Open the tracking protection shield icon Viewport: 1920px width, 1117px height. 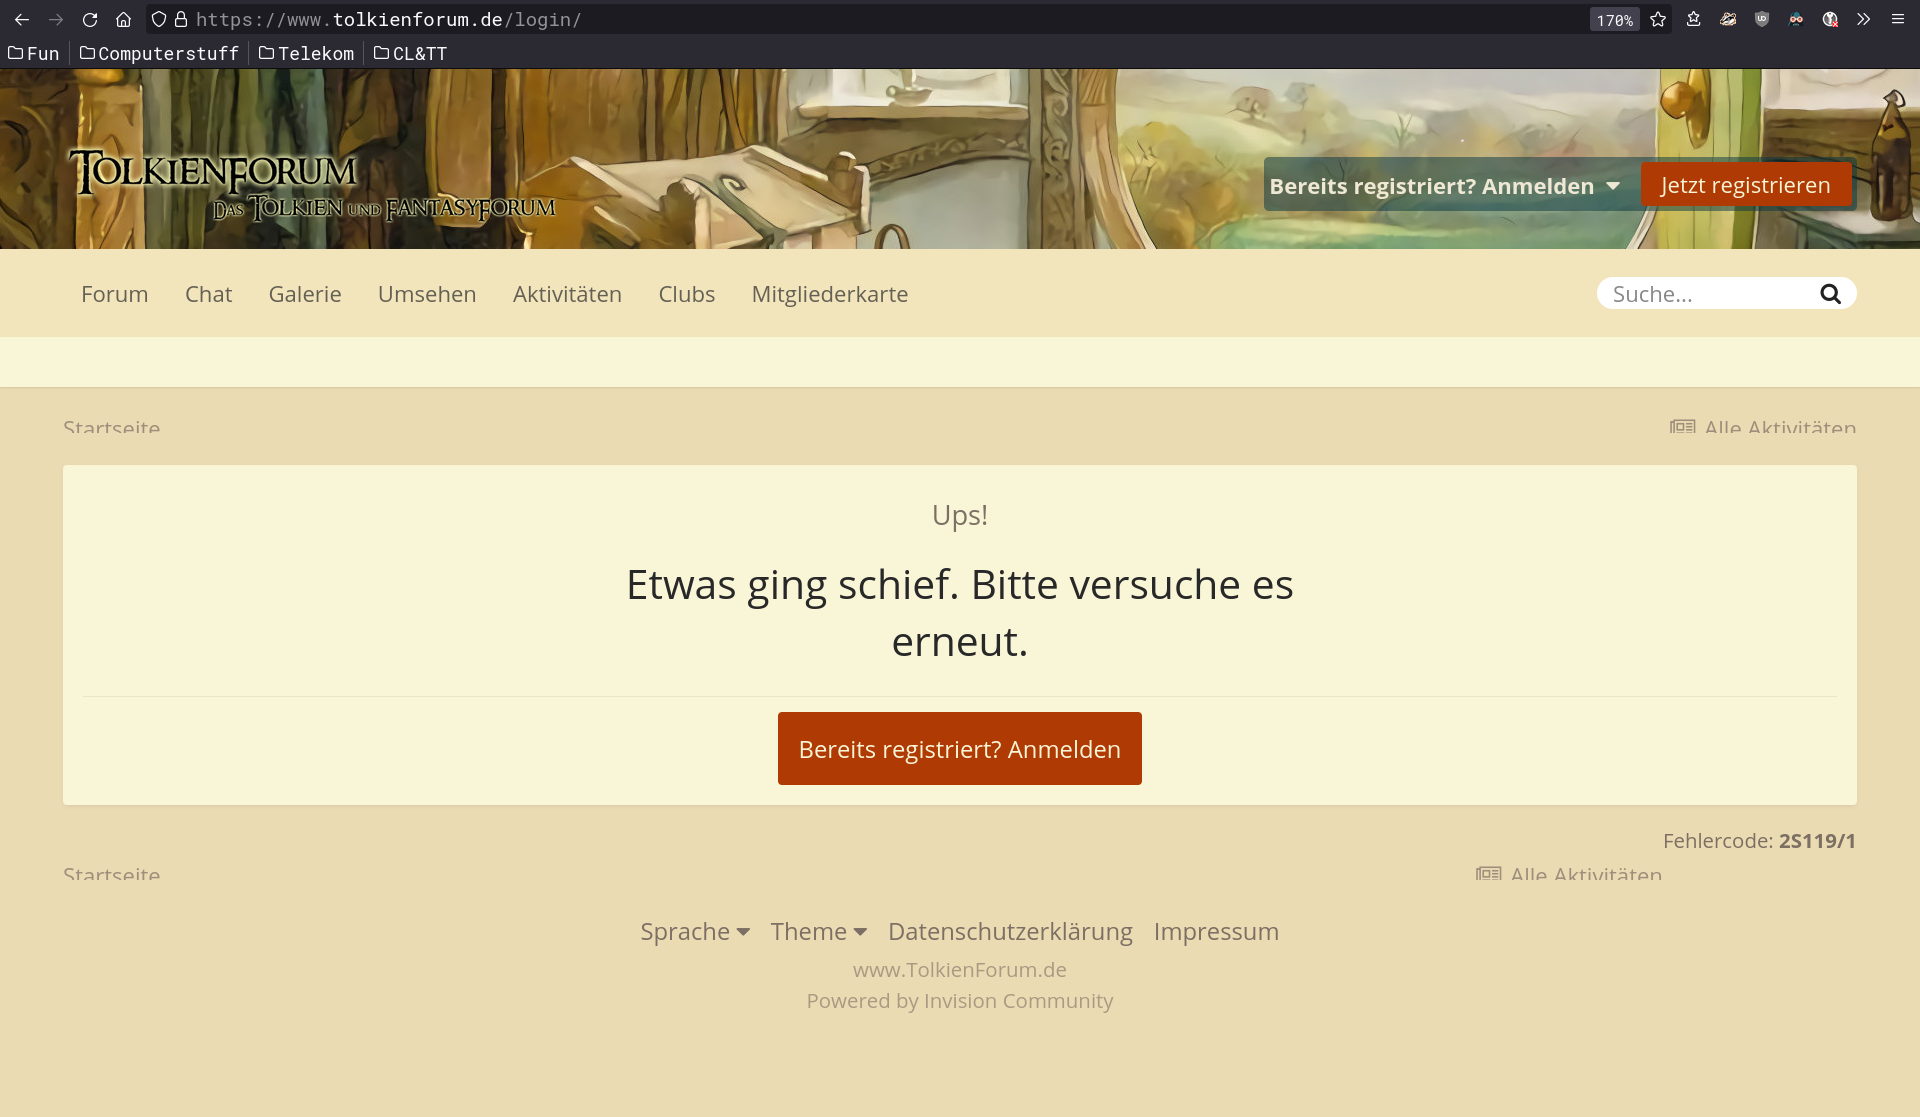(x=159, y=20)
